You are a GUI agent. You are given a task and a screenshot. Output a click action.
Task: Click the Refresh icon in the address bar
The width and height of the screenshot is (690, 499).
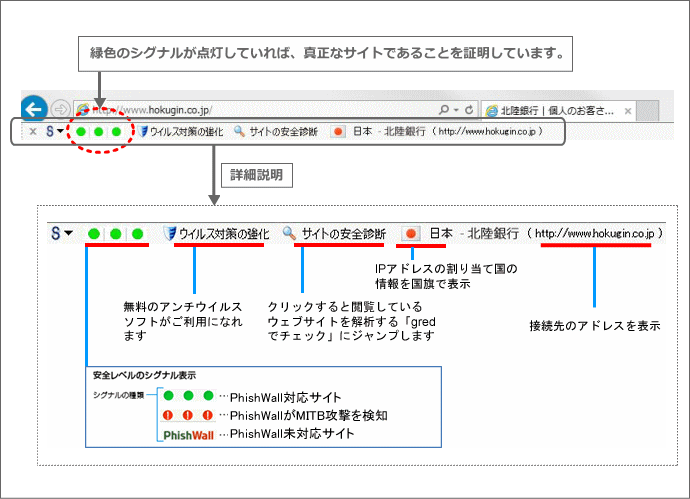pyautogui.click(x=469, y=110)
